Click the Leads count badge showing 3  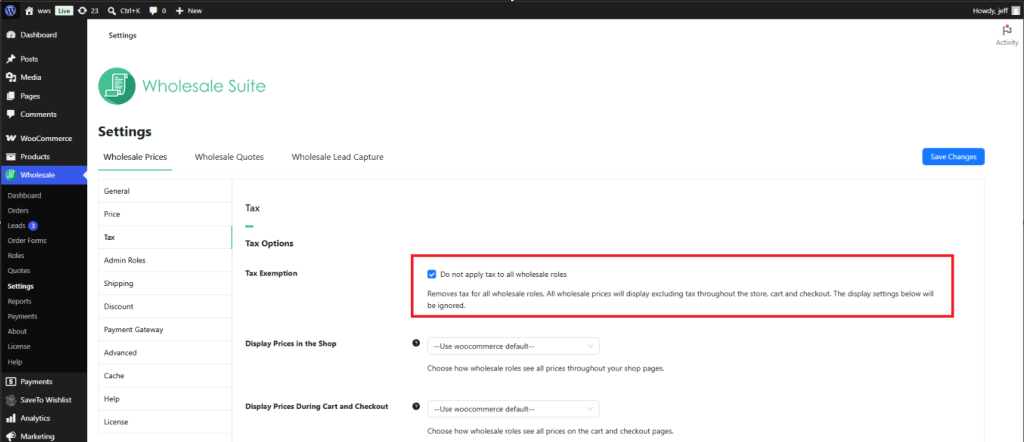pyautogui.click(x=33, y=226)
